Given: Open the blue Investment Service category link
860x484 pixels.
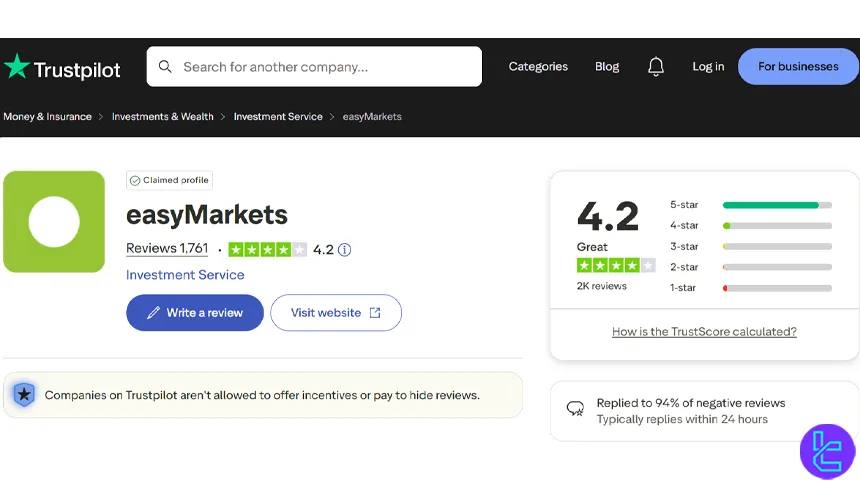Looking at the screenshot, I should coord(185,275).
